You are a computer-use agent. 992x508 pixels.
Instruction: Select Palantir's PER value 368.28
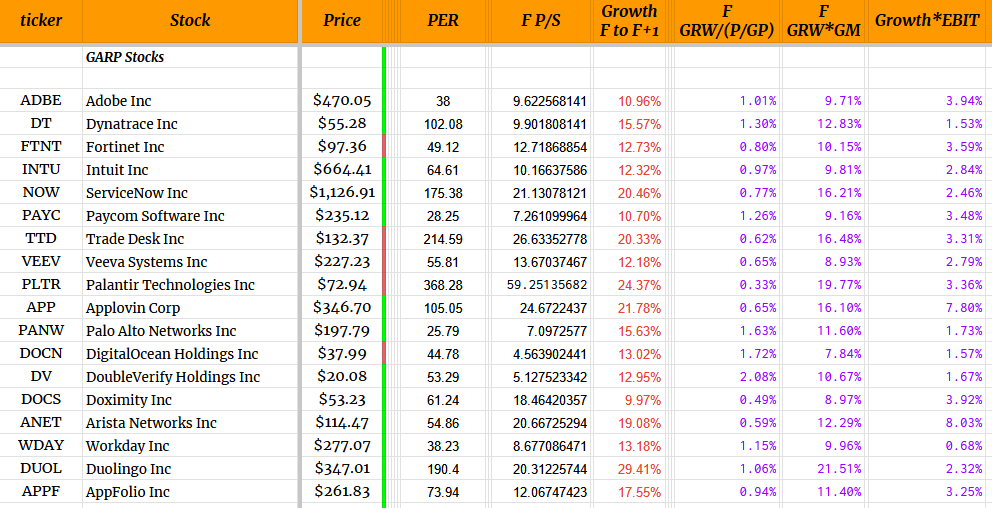(442, 285)
